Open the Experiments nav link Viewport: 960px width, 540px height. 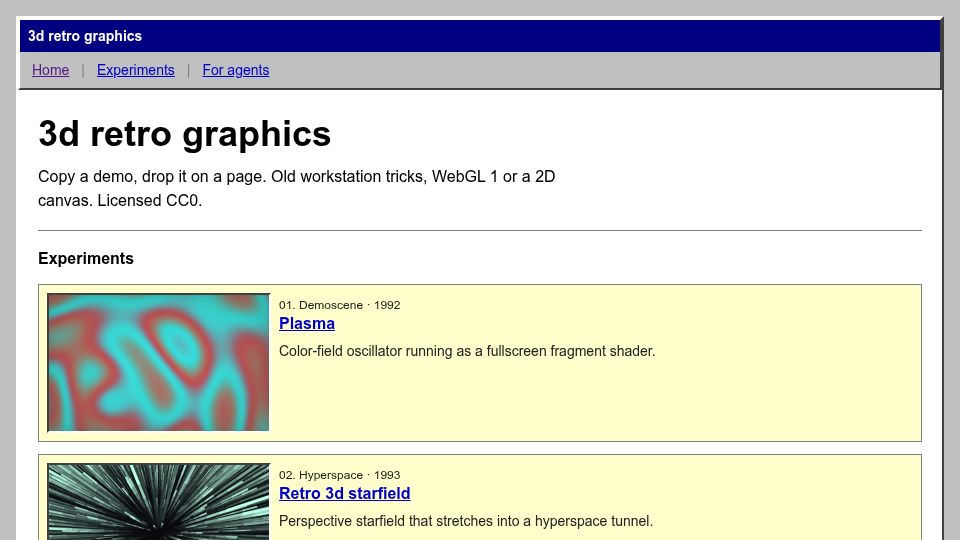pos(135,70)
